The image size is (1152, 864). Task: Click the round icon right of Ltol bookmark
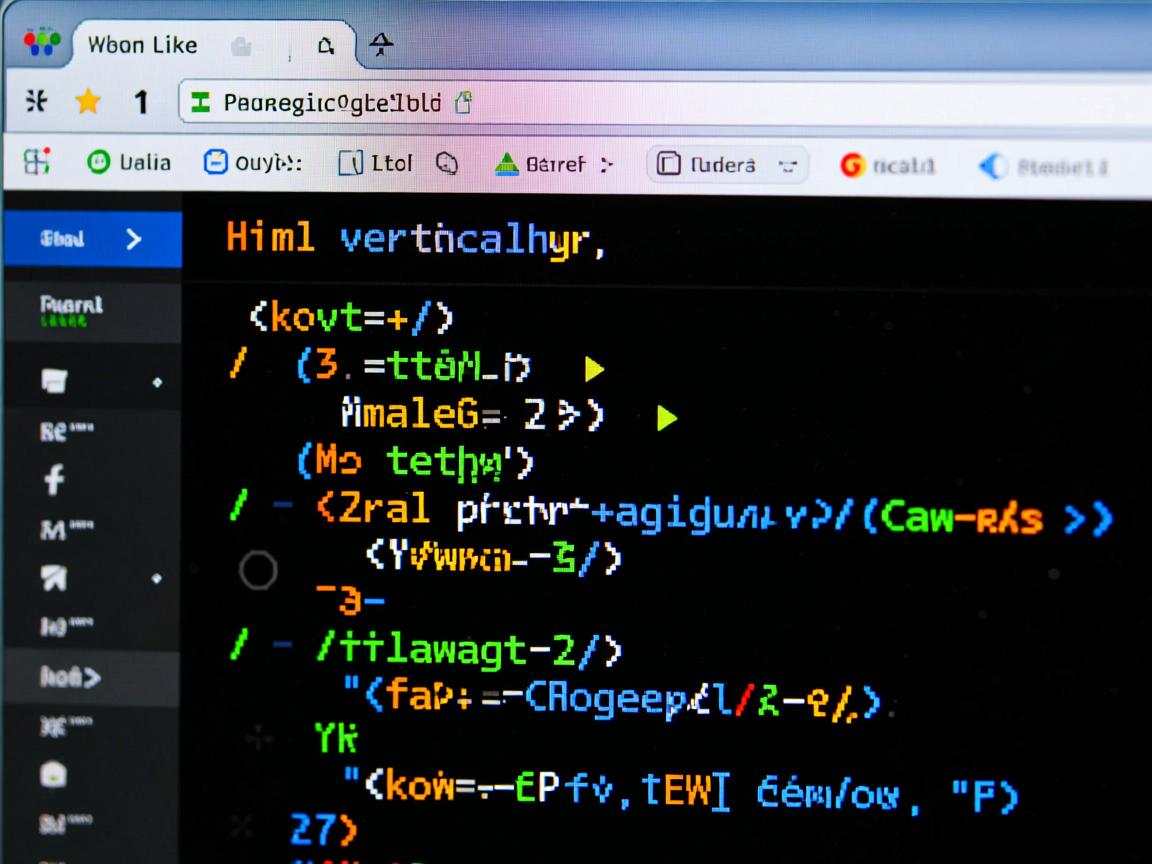pyautogui.click(x=447, y=164)
